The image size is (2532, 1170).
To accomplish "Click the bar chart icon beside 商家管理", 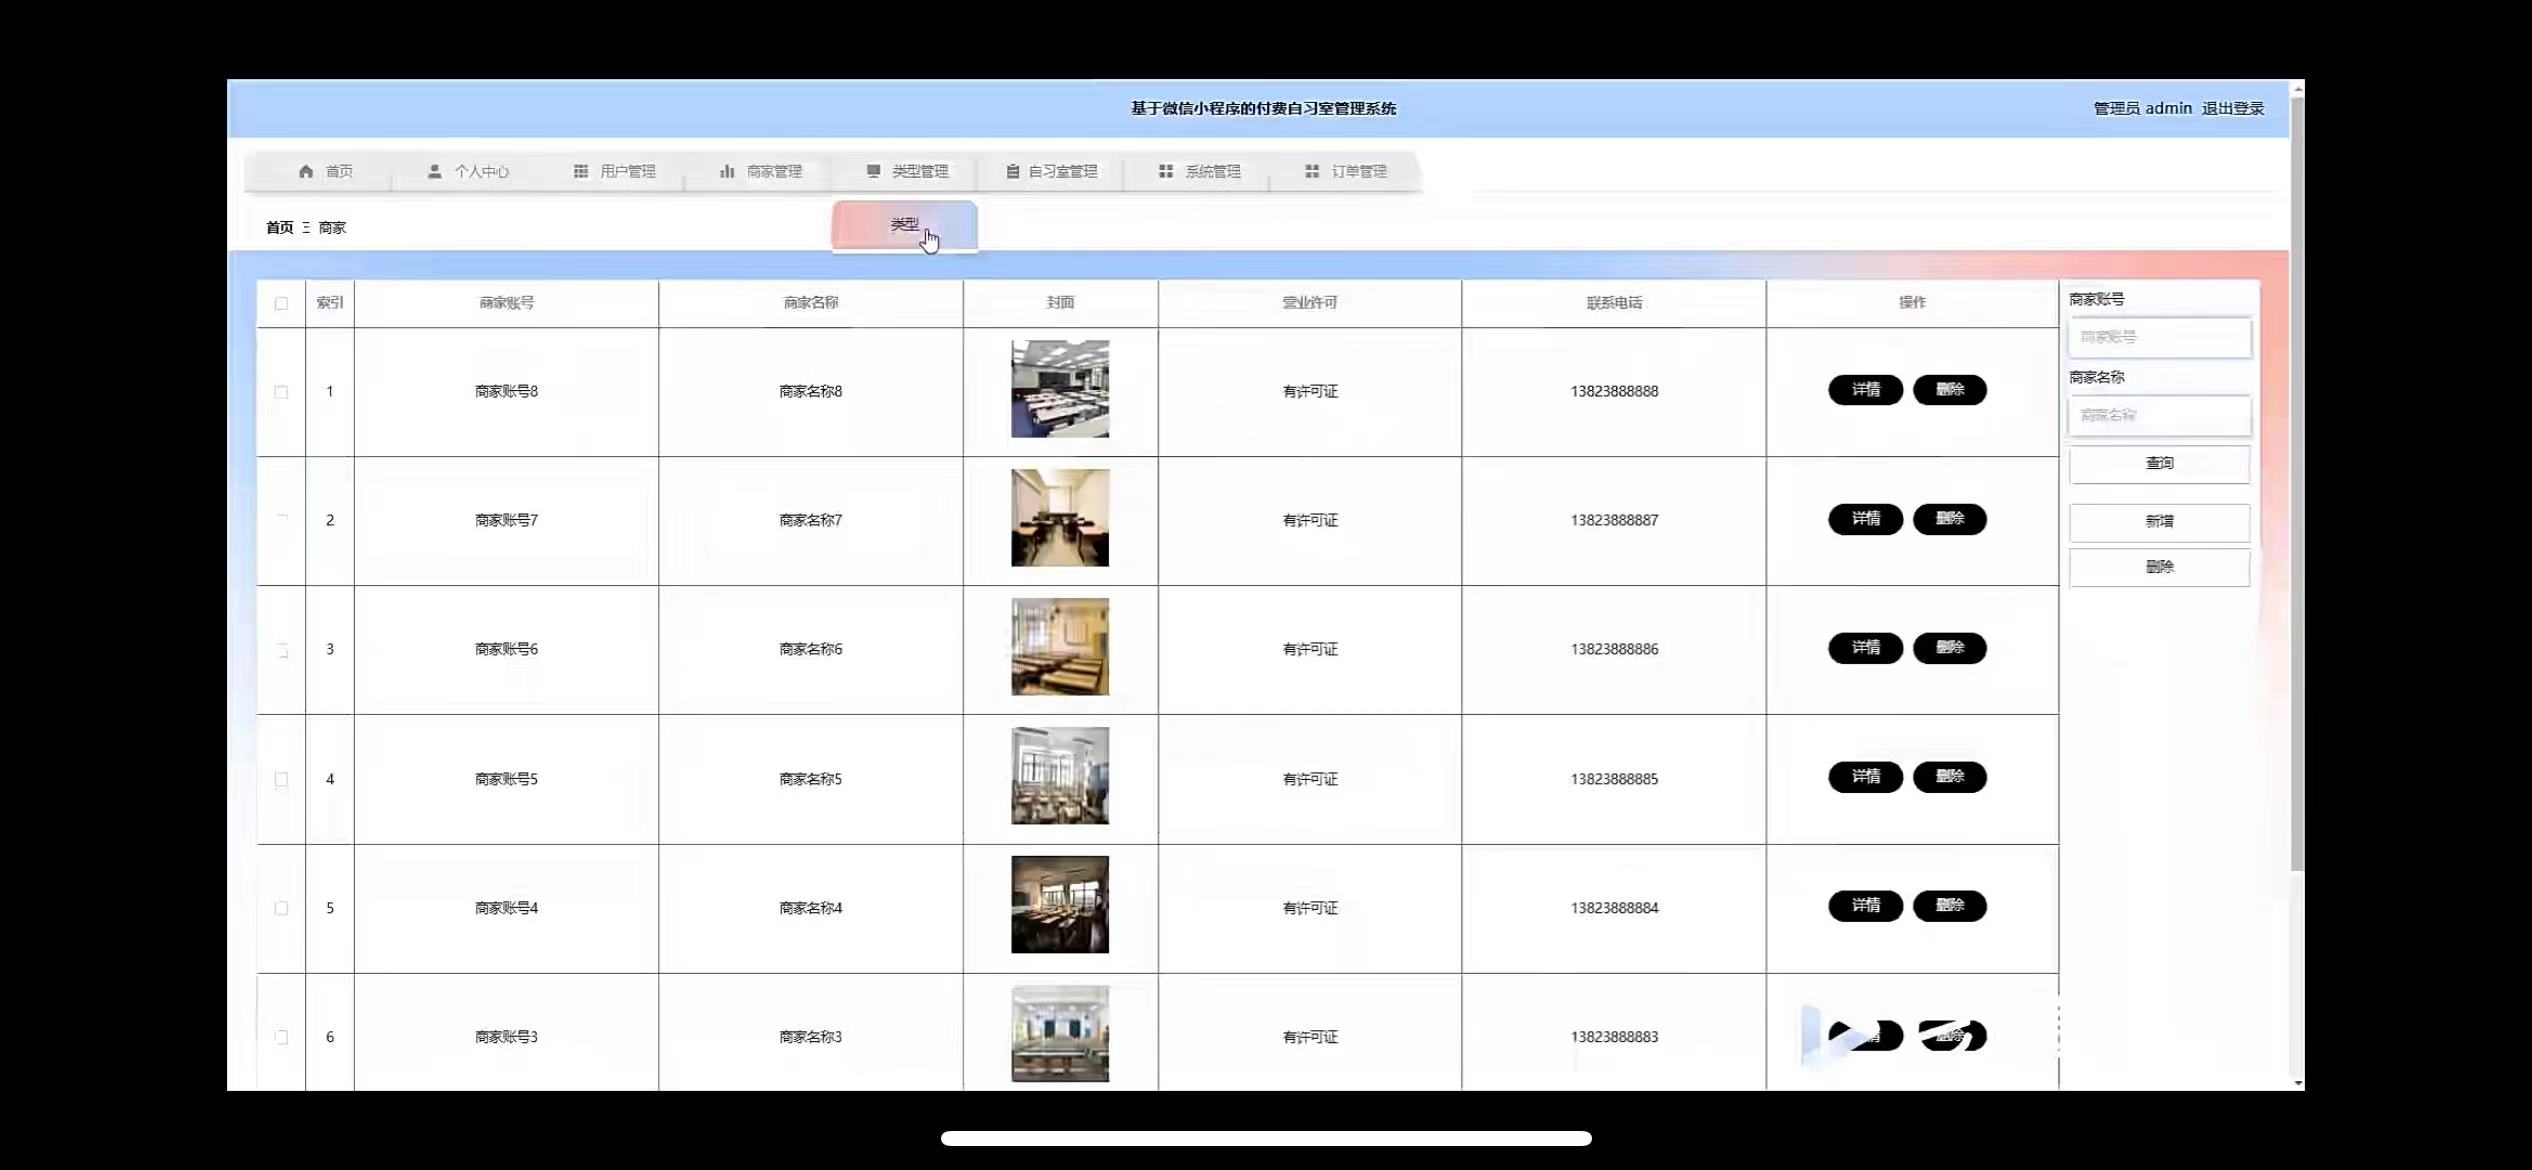I will point(727,171).
